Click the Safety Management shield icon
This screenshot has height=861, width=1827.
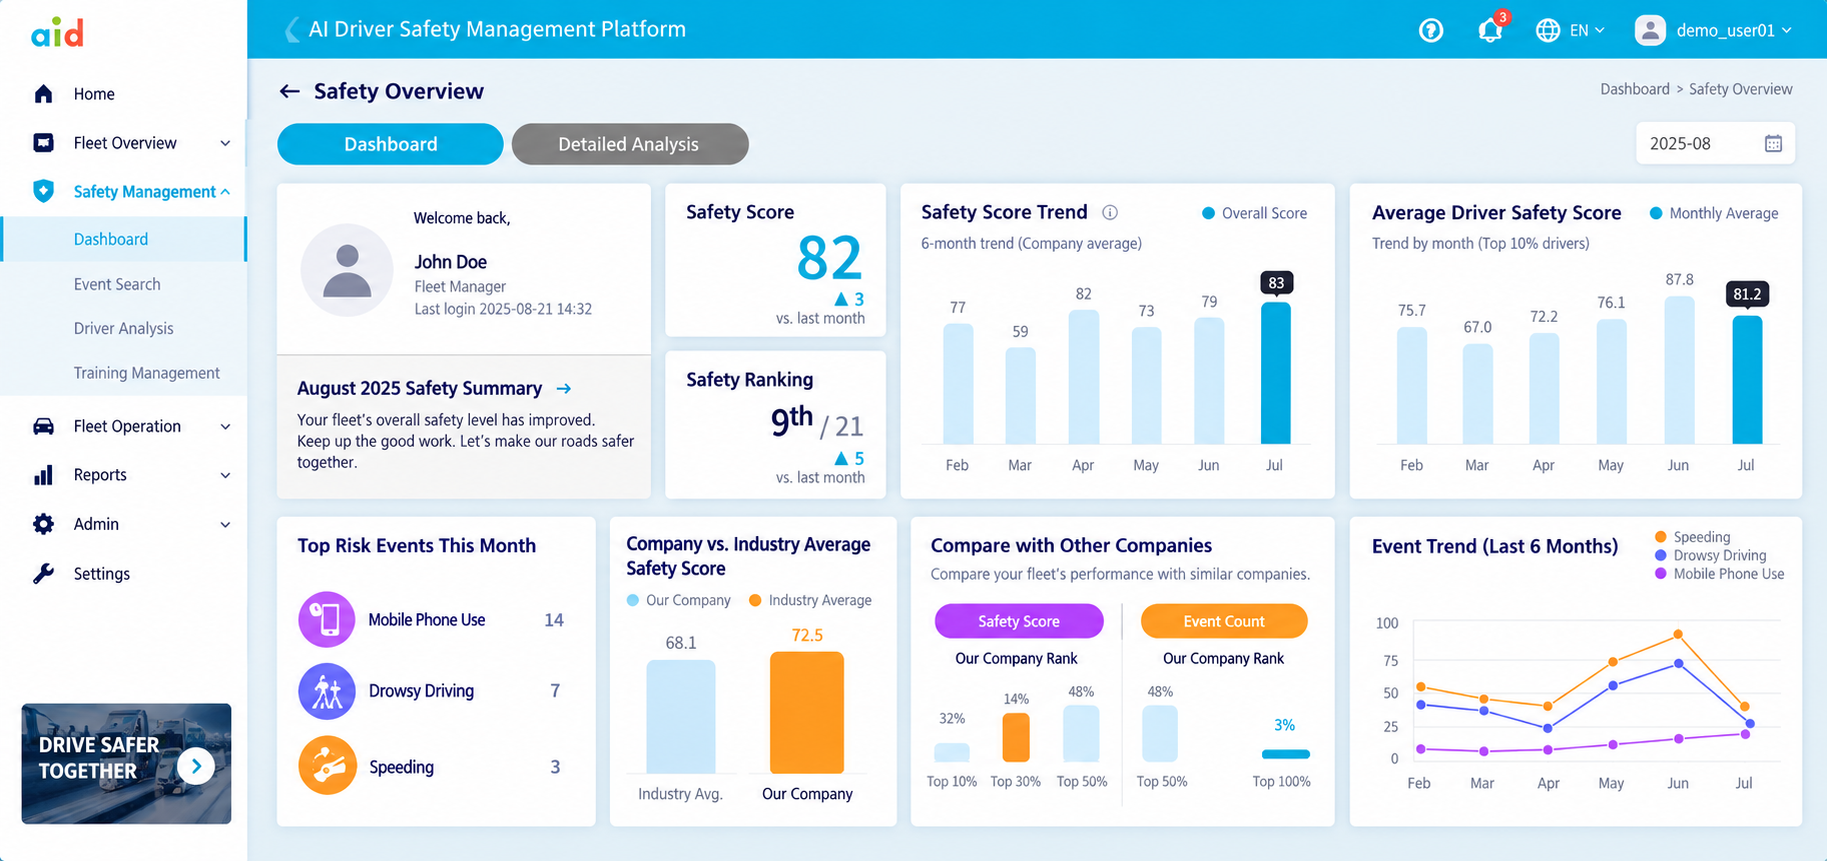(43, 191)
